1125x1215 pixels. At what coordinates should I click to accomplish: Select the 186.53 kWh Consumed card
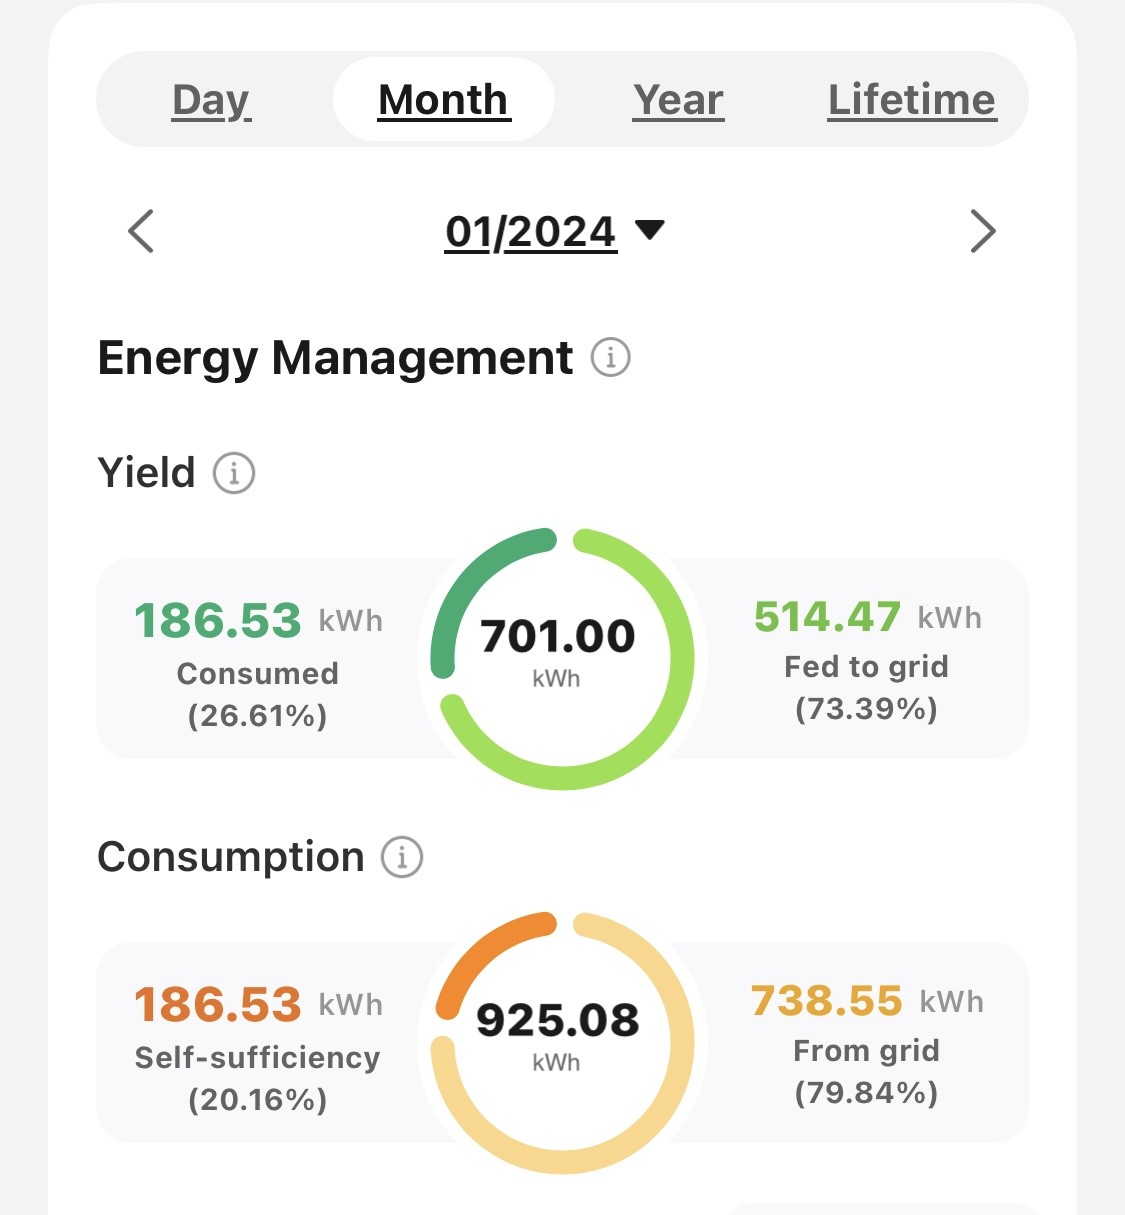(258, 660)
